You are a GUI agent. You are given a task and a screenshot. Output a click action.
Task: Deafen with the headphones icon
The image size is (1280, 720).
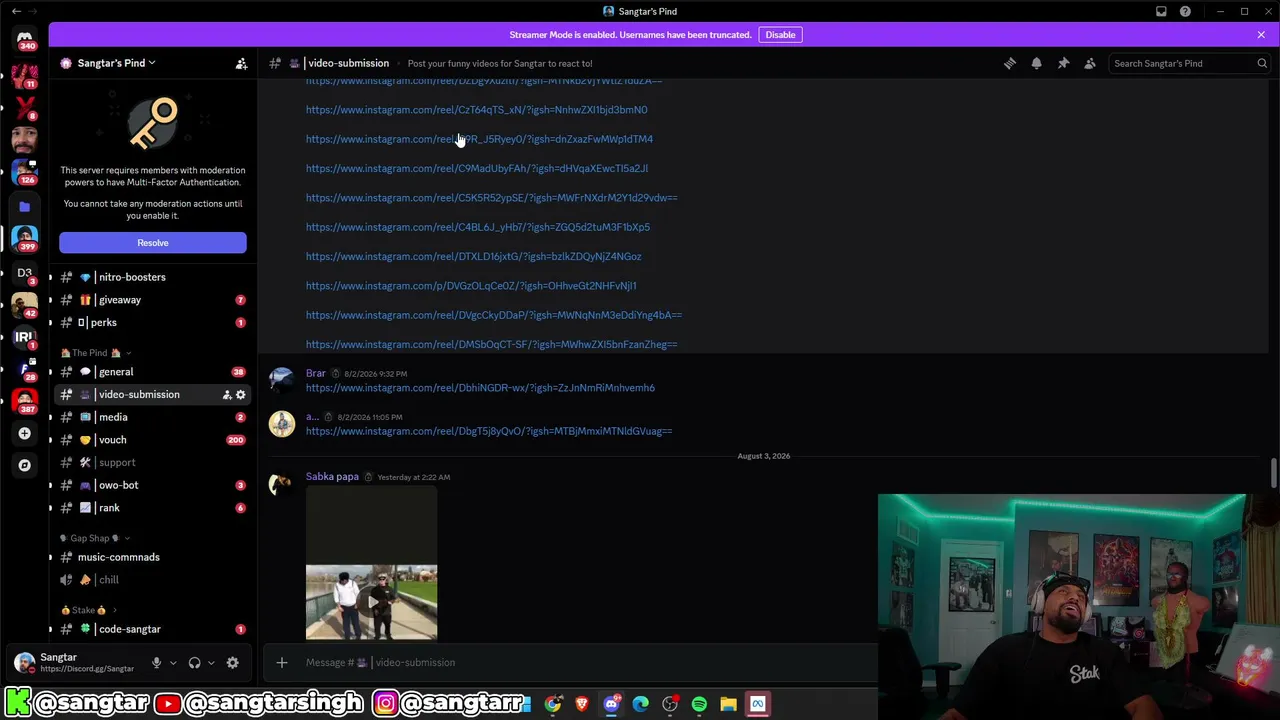click(194, 662)
